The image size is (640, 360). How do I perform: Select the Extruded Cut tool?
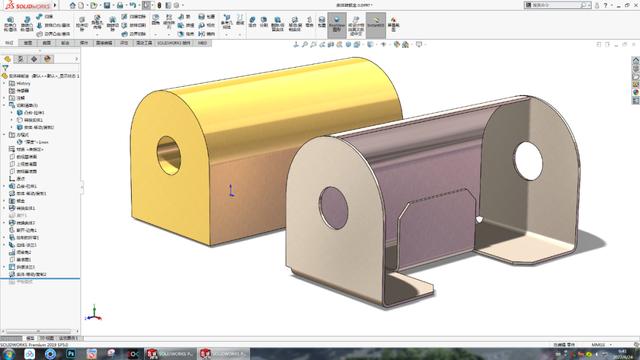[x=82, y=24]
